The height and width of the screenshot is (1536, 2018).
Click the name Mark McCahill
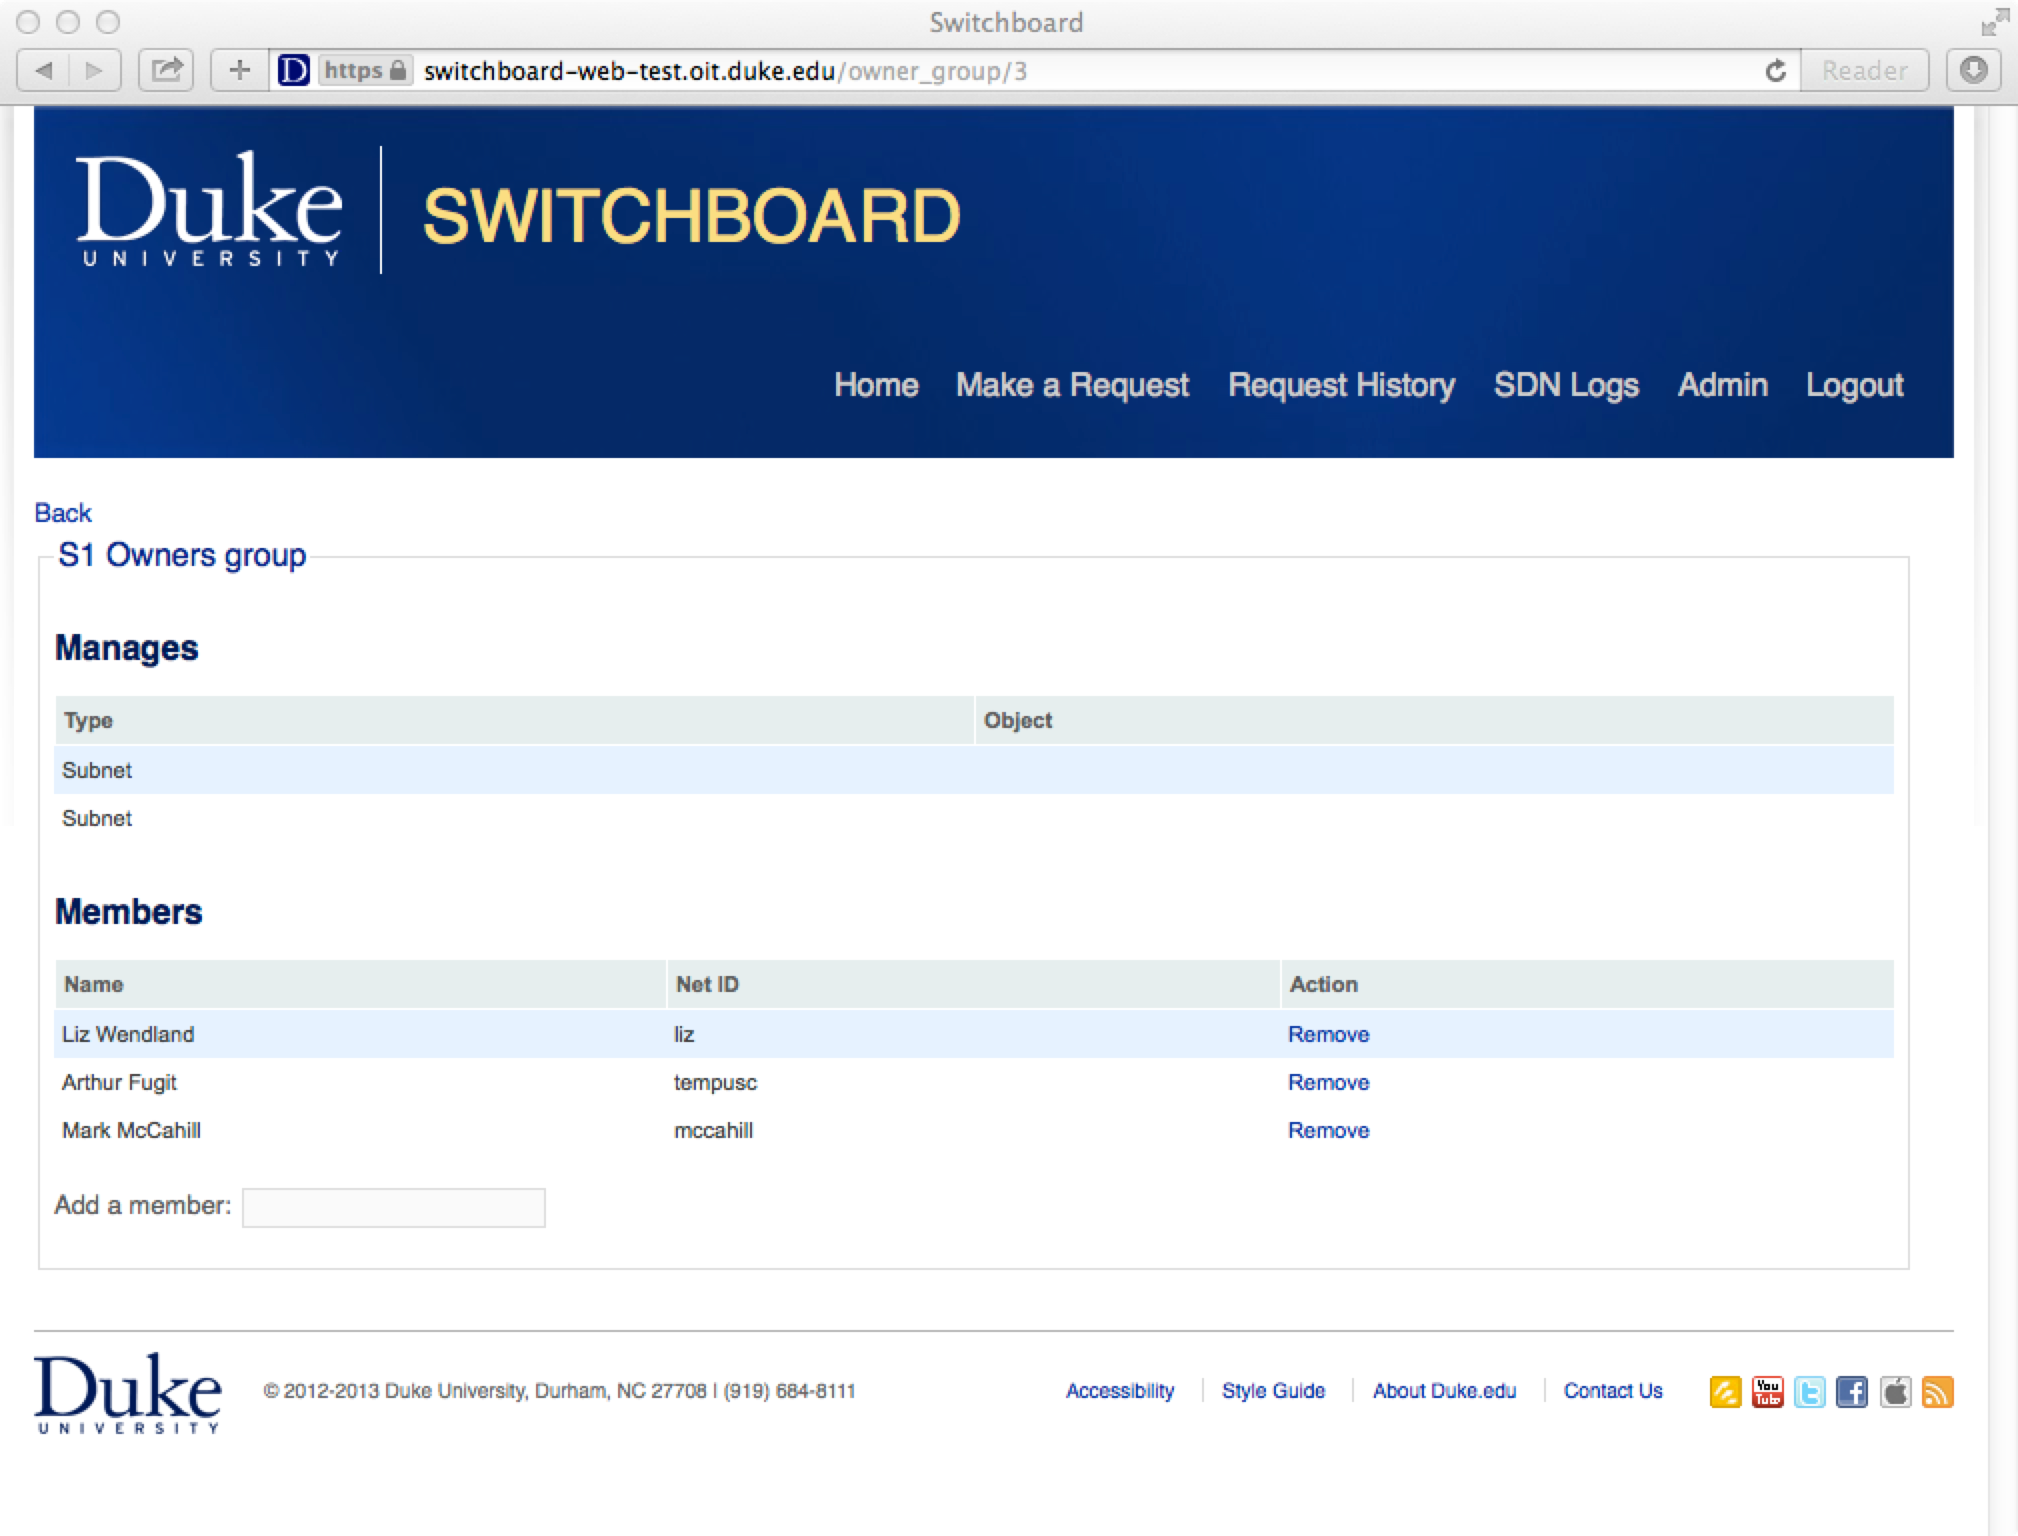[131, 1131]
